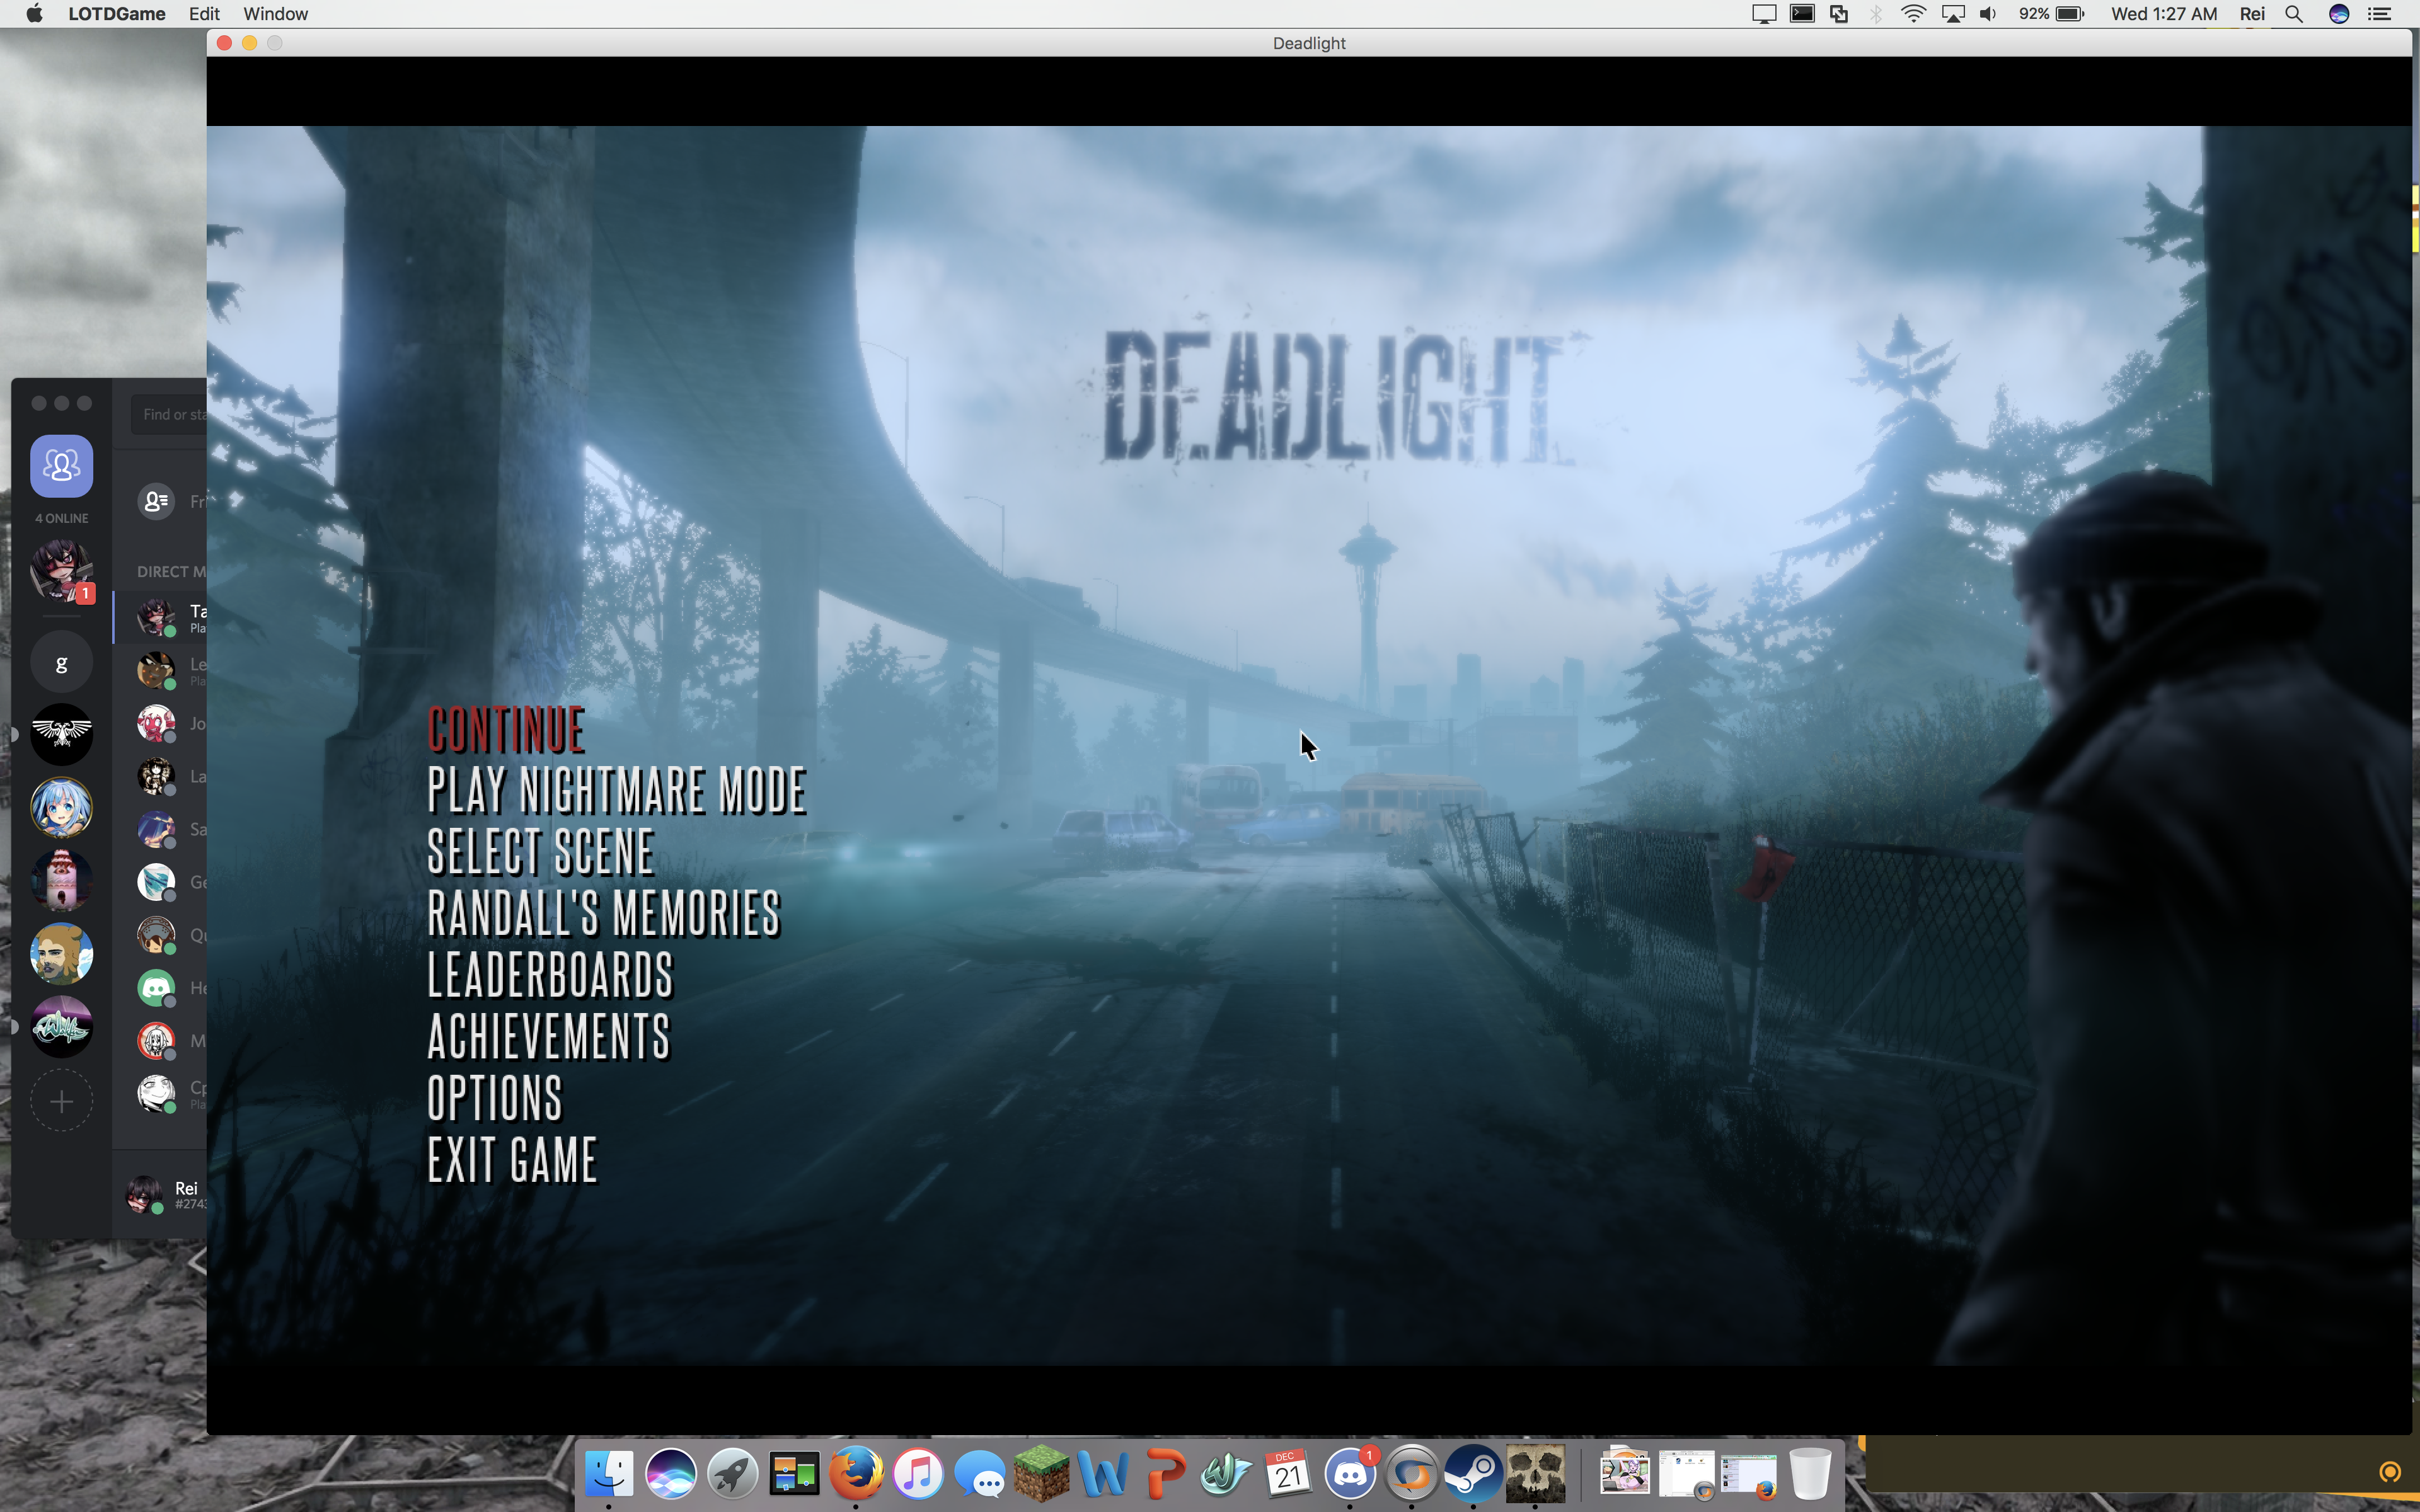
Task: Open the Discord server labeled g
Action: [61, 662]
